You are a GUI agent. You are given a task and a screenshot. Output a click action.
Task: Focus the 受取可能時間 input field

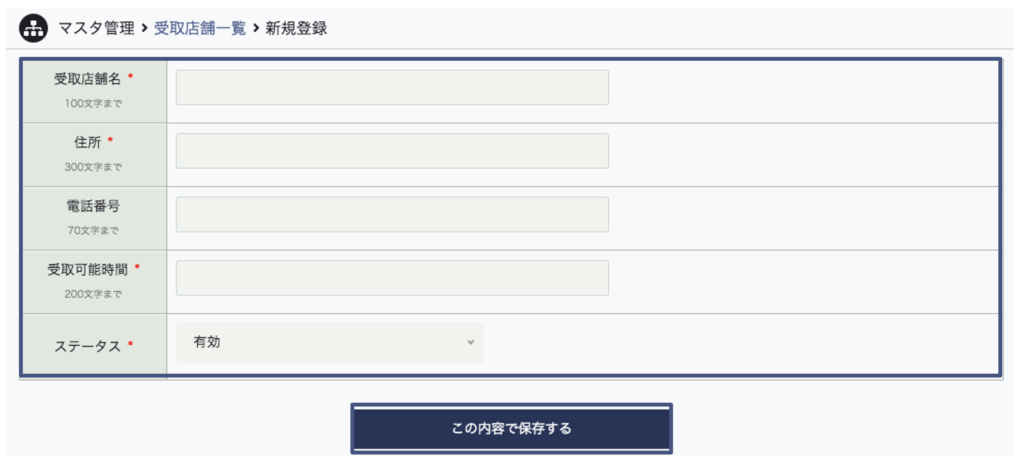tap(392, 278)
